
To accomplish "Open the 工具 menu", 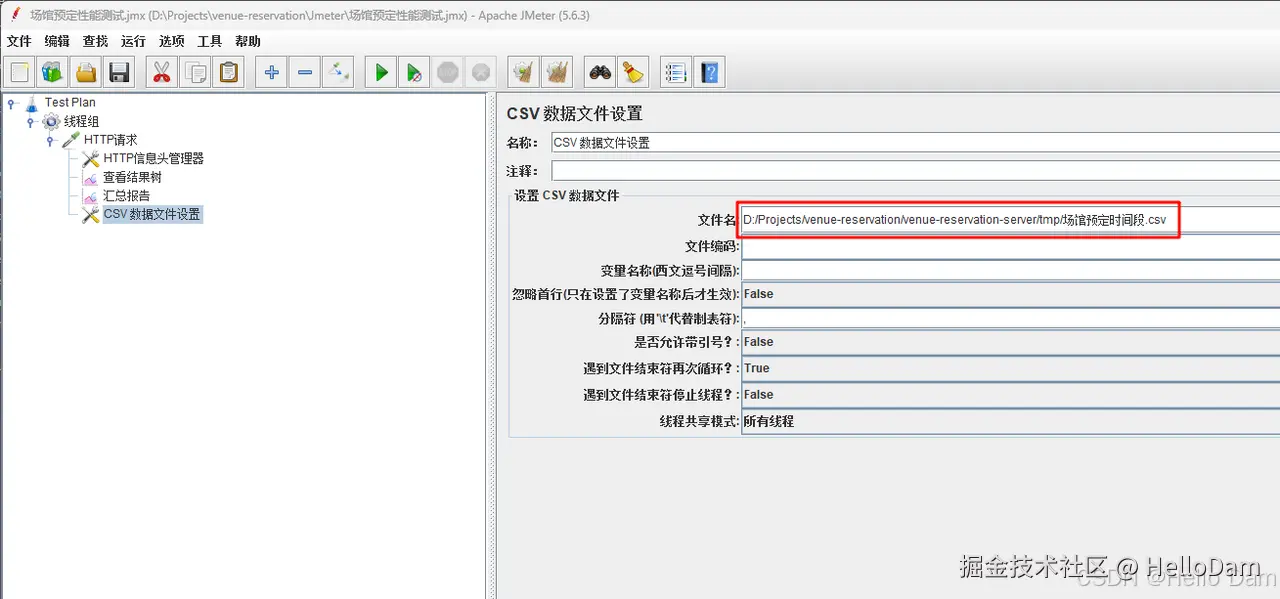I will click(209, 41).
